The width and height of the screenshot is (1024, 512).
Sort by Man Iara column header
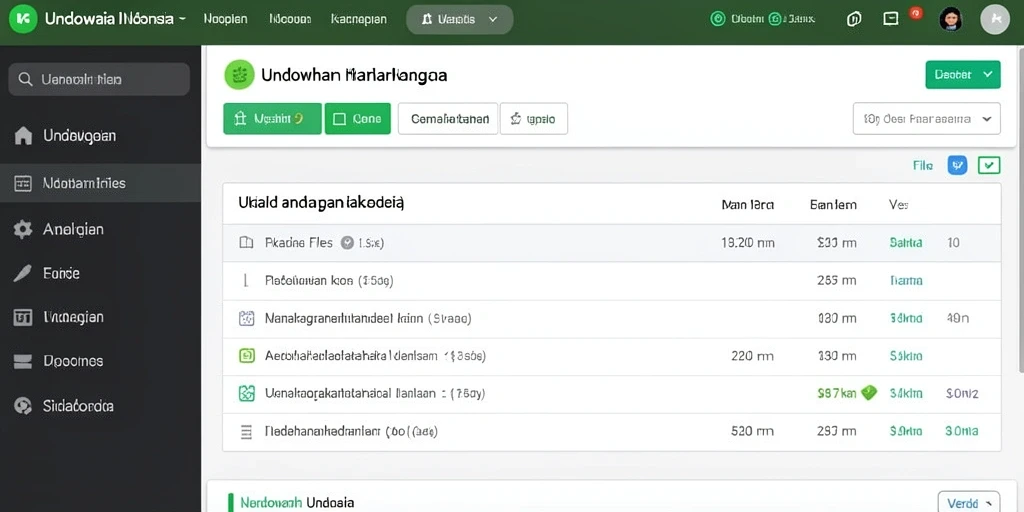pyautogui.click(x=748, y=204)
